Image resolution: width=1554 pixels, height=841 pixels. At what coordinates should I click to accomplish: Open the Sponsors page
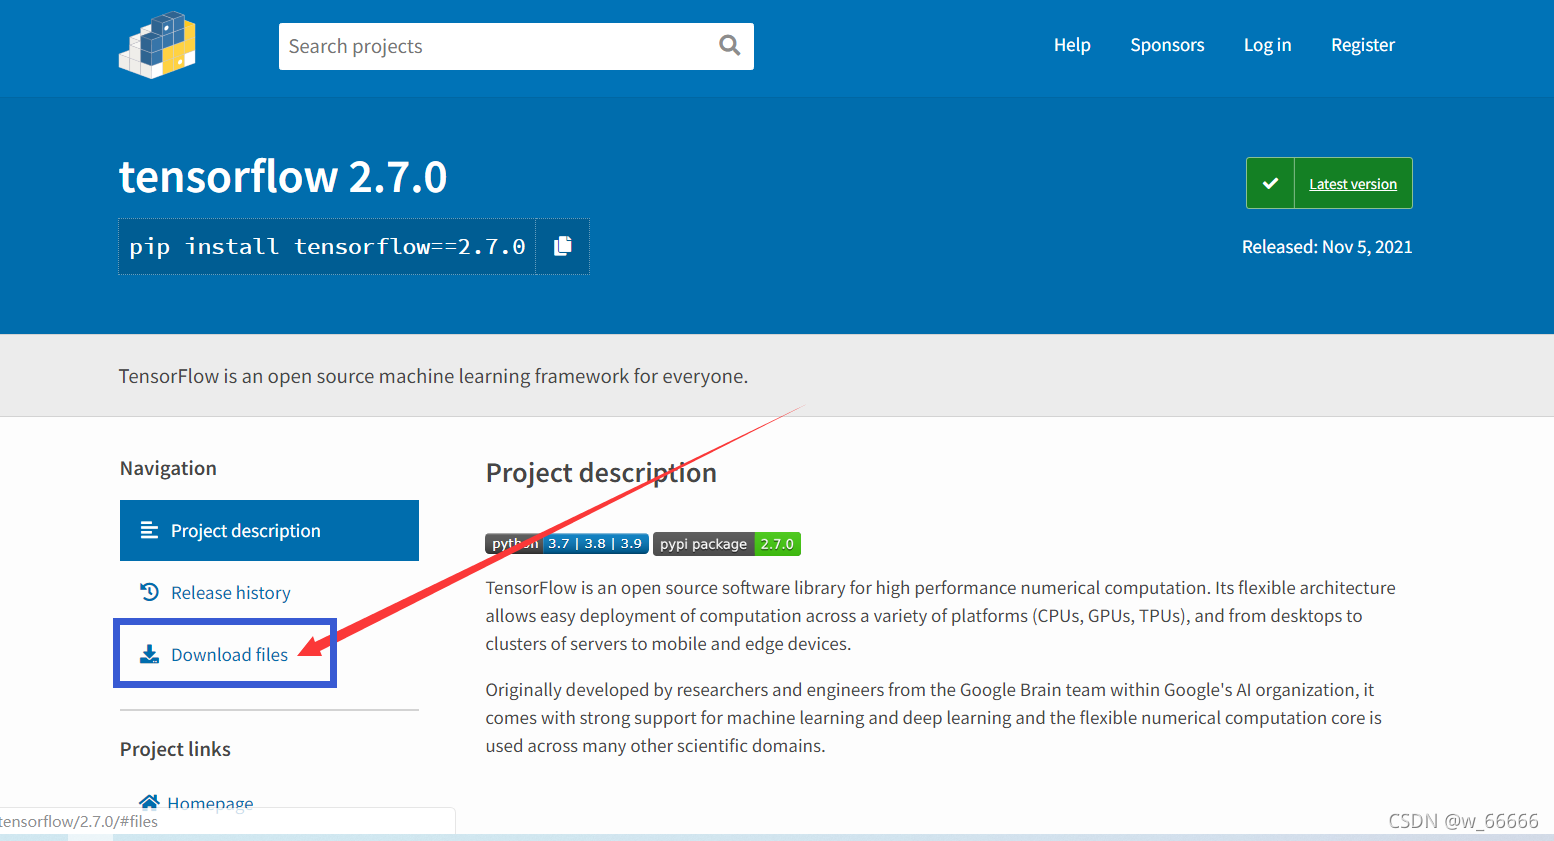tap(1167, 45)
